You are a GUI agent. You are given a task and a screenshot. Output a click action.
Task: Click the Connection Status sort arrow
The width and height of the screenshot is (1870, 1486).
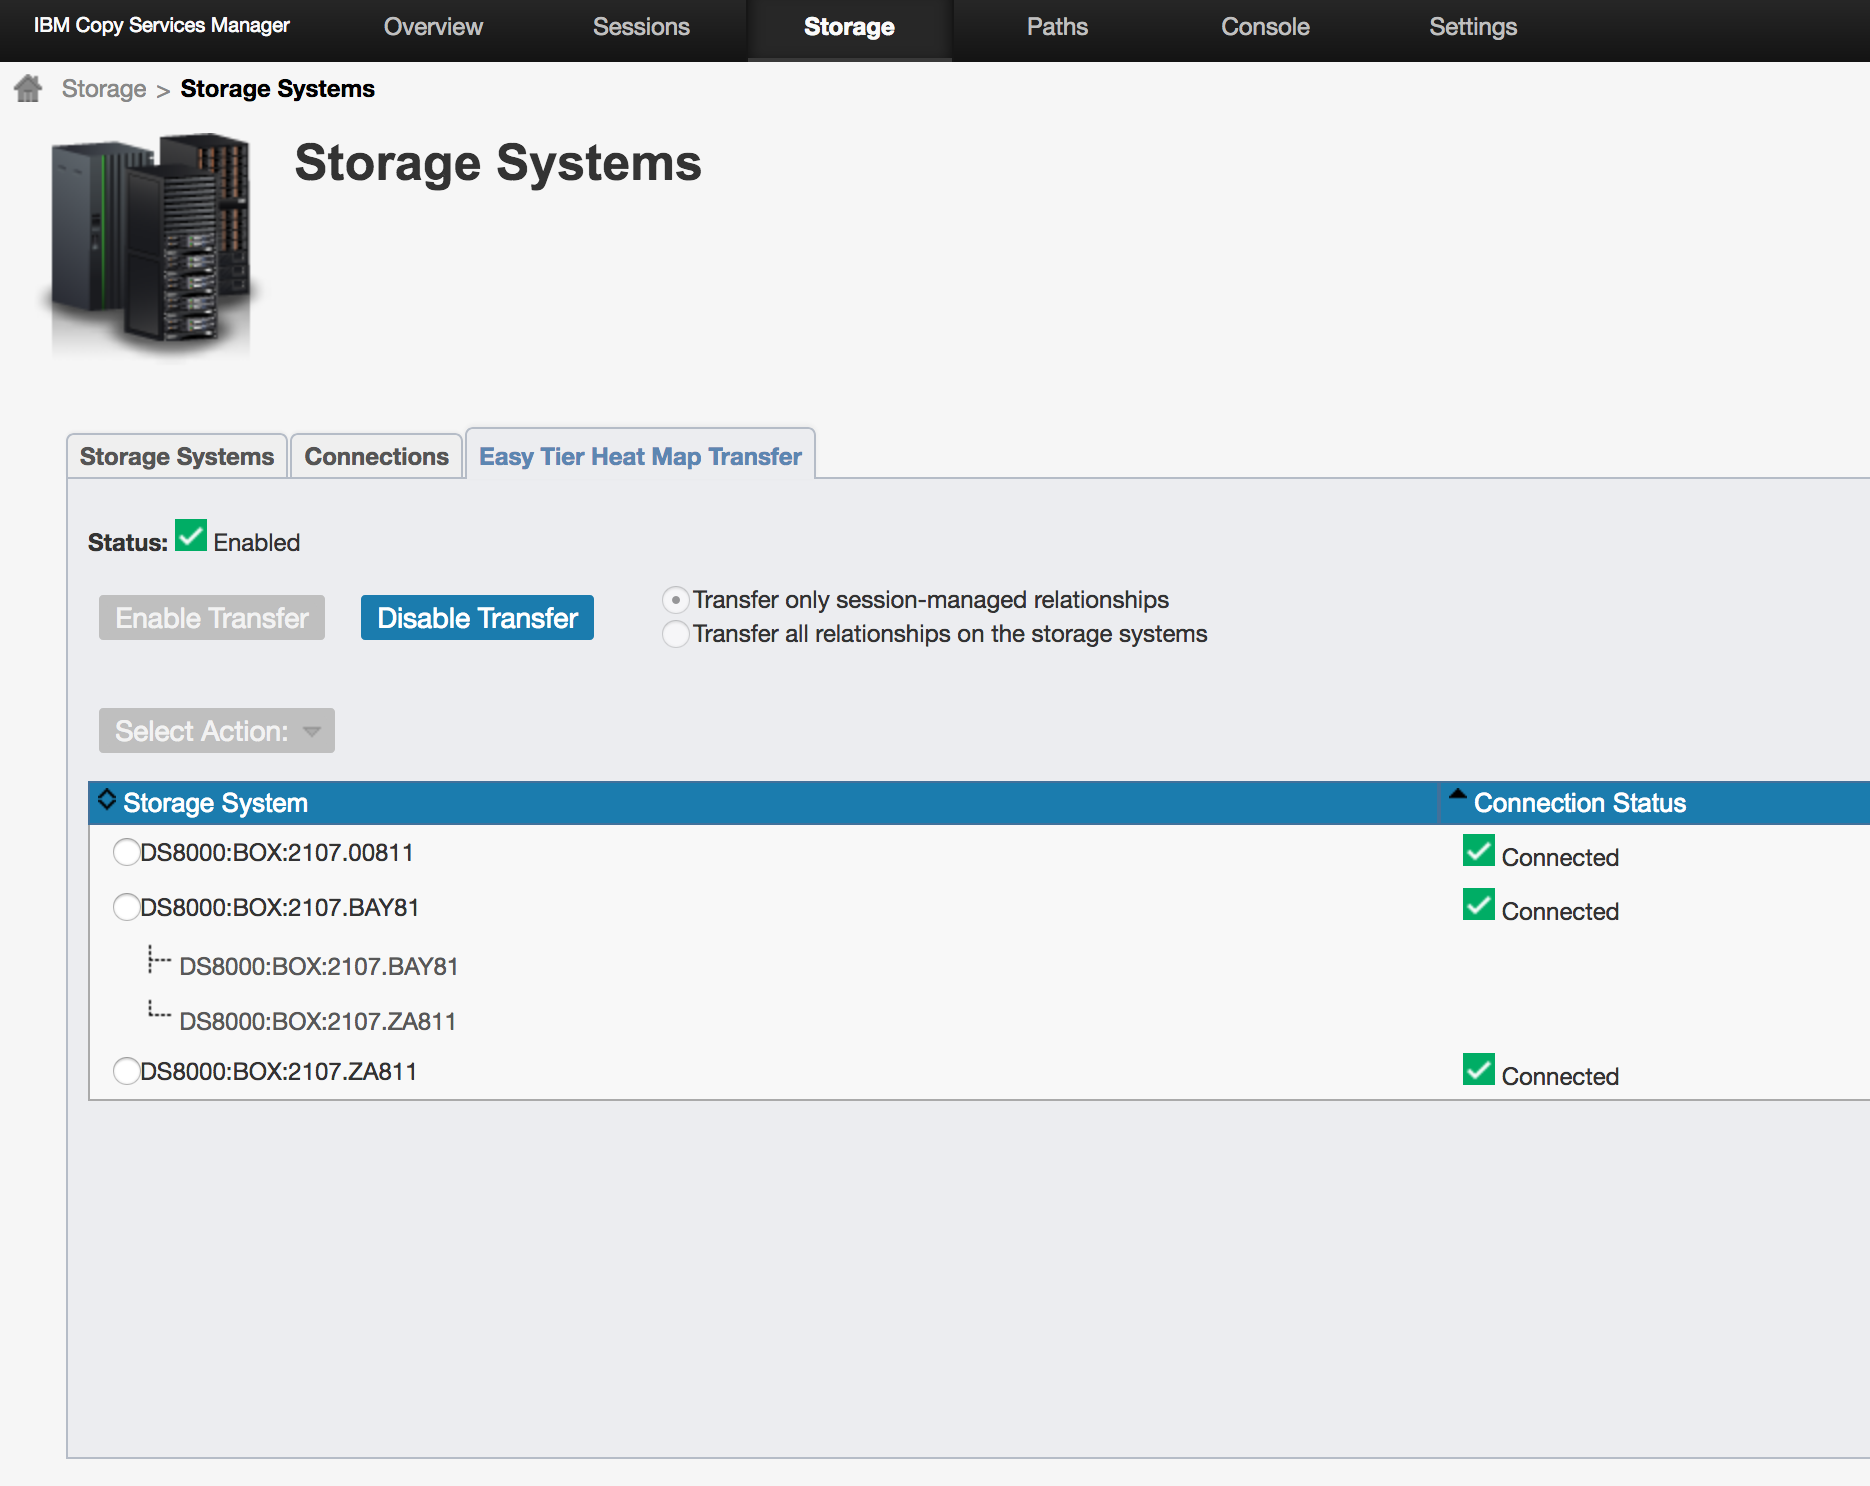coord(1458,794)
